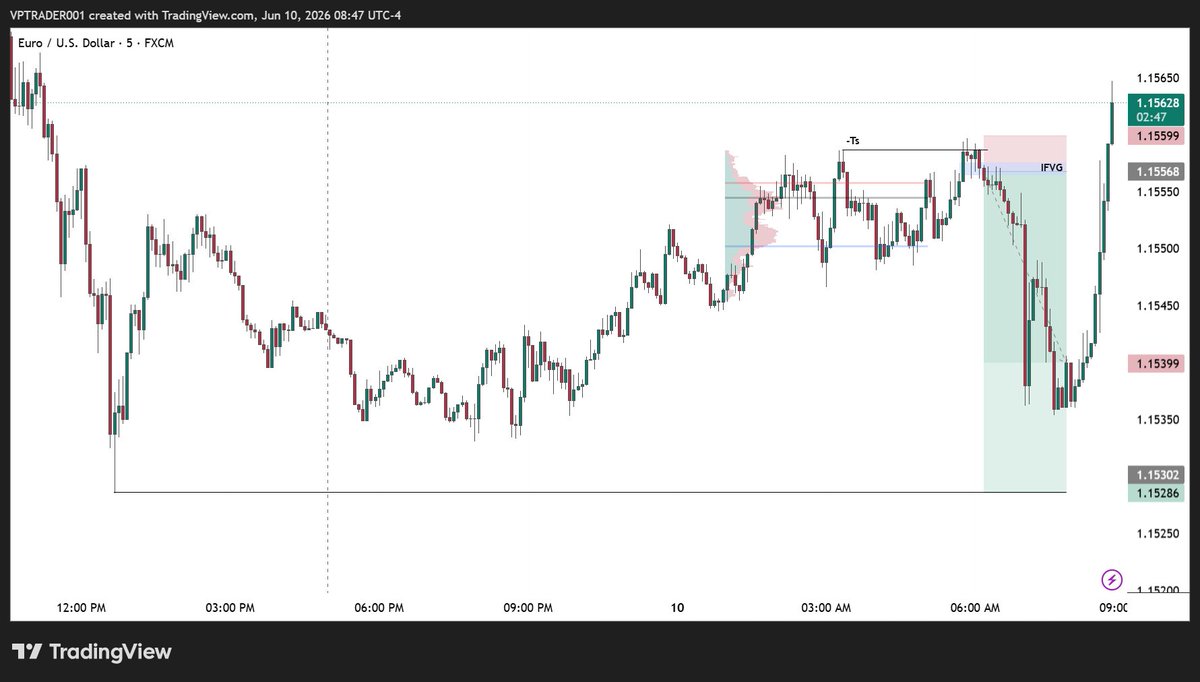Click the 03:00 AM time axis label
Image resolution: width=1200 pixels, height=682 pixels.
click(826, 608)
